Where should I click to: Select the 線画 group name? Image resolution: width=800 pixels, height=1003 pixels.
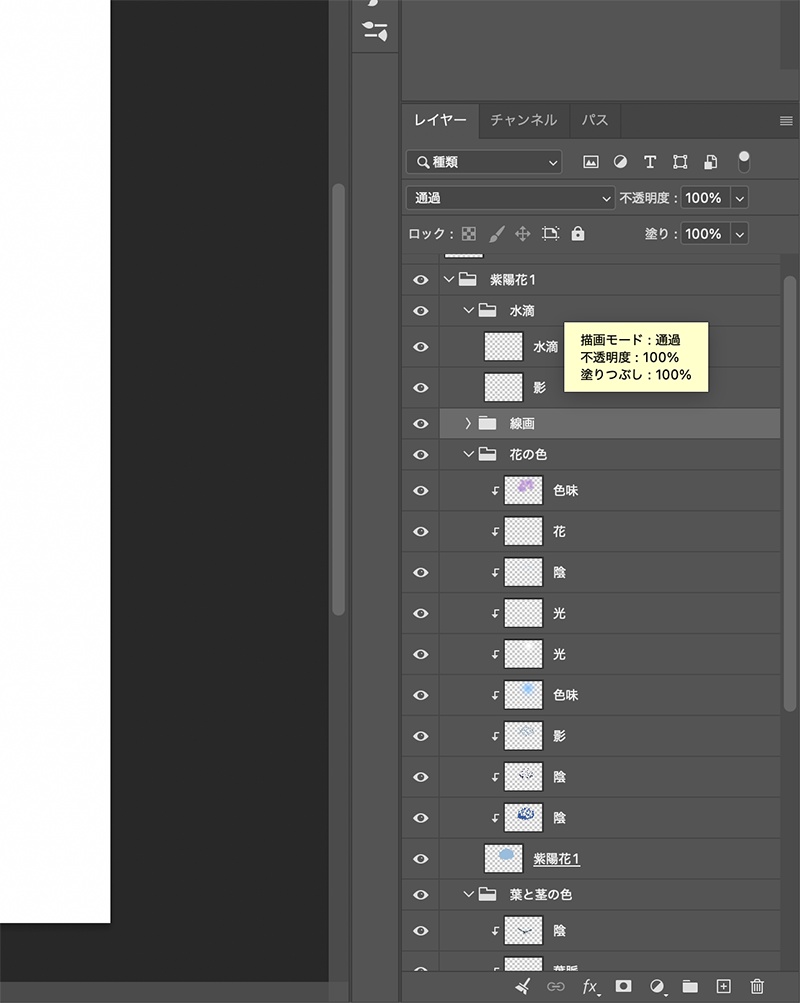click(x=522, y=423)
